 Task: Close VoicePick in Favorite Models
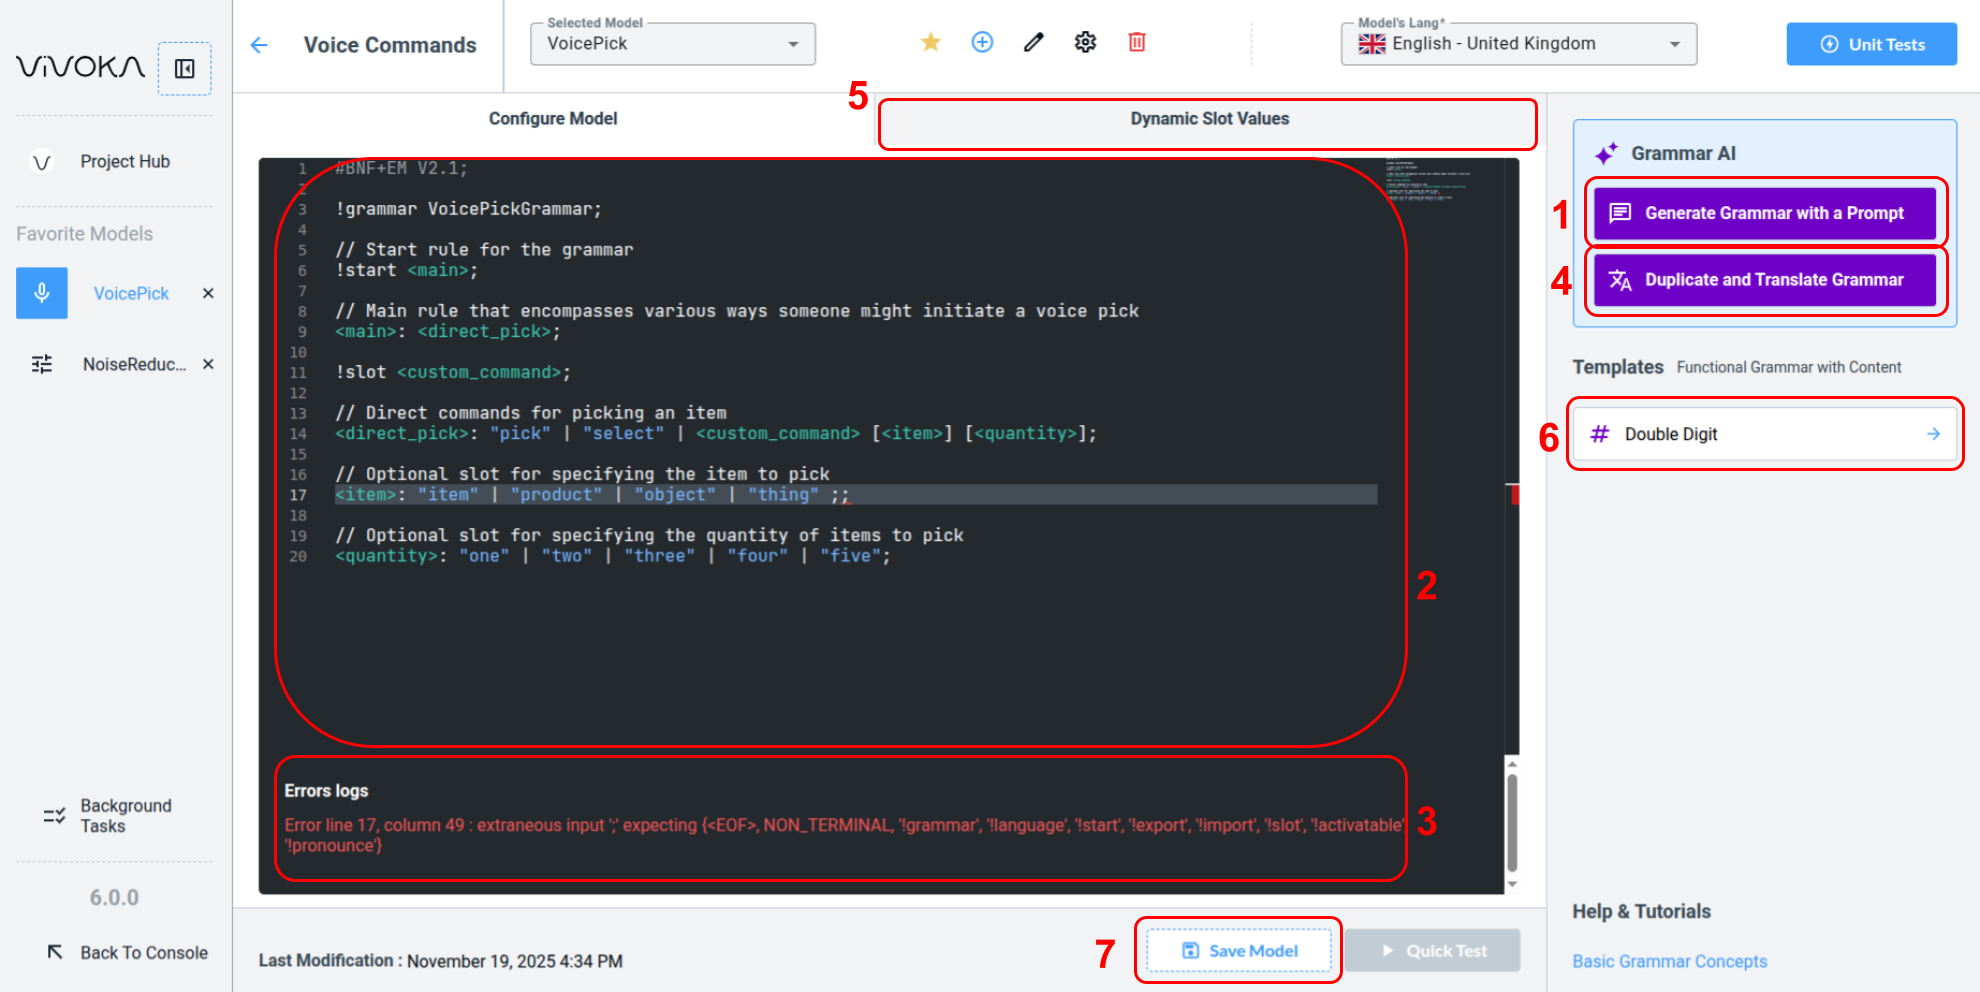pos(208,293)
